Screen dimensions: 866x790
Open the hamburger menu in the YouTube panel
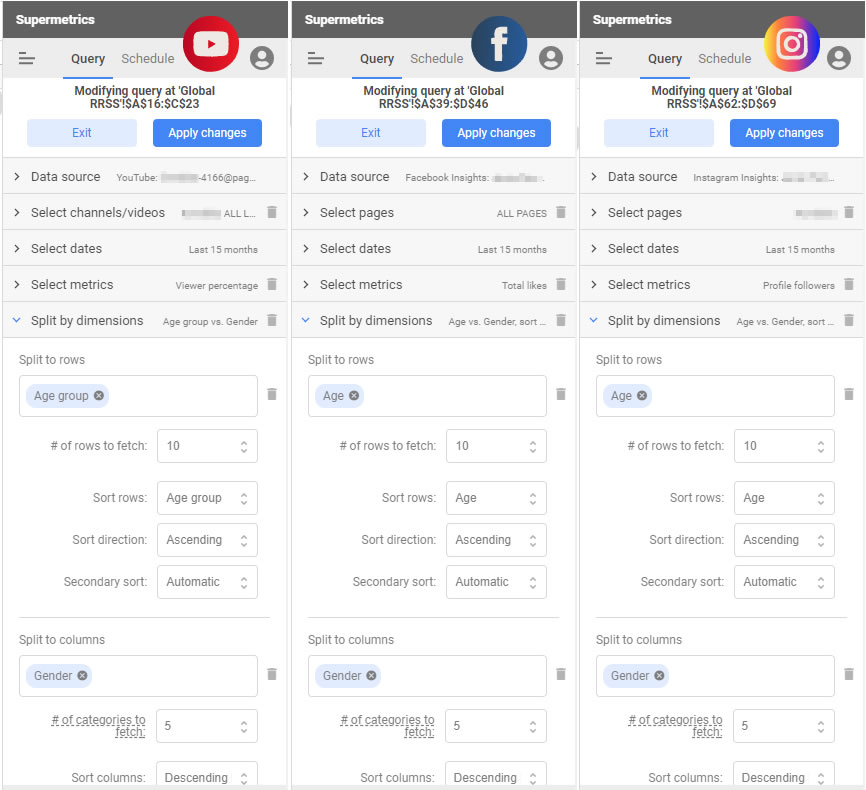pyautogui.click(x=27, y=58)
